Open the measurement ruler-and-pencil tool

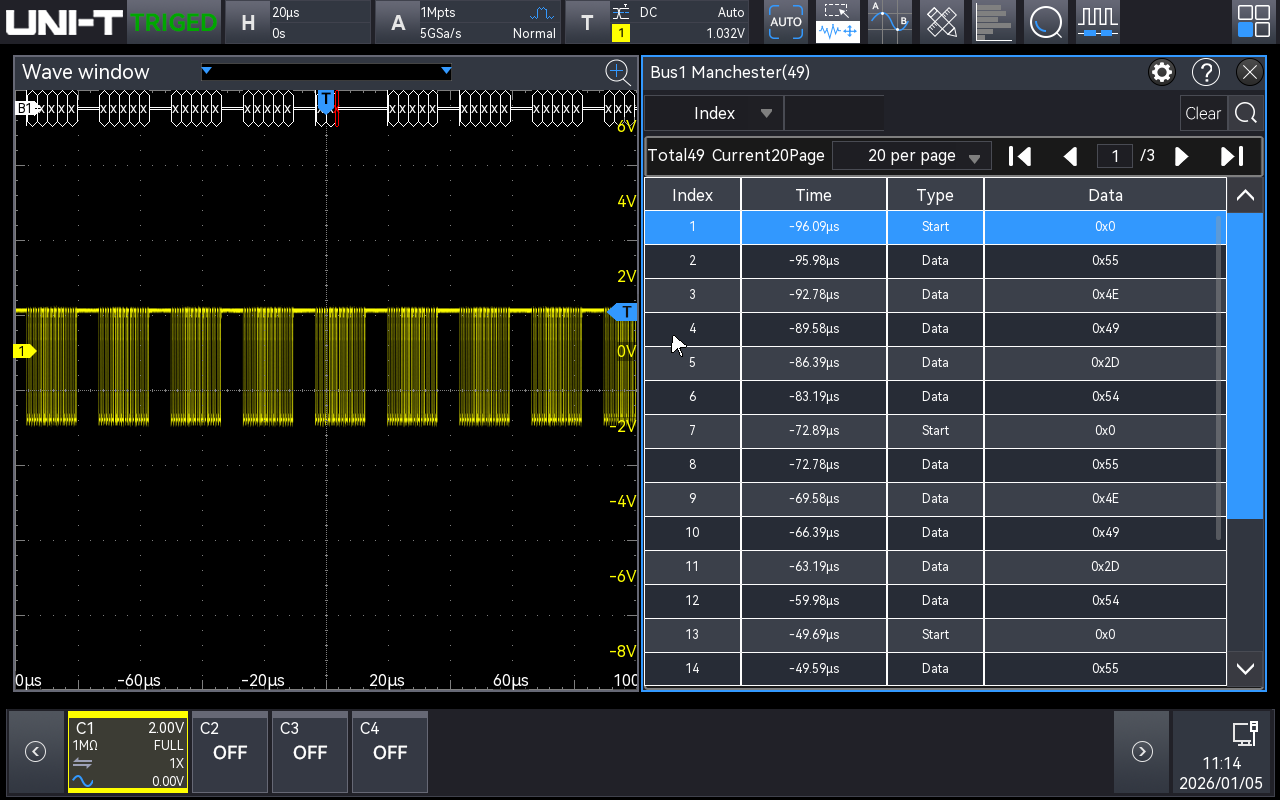[941, 22]
